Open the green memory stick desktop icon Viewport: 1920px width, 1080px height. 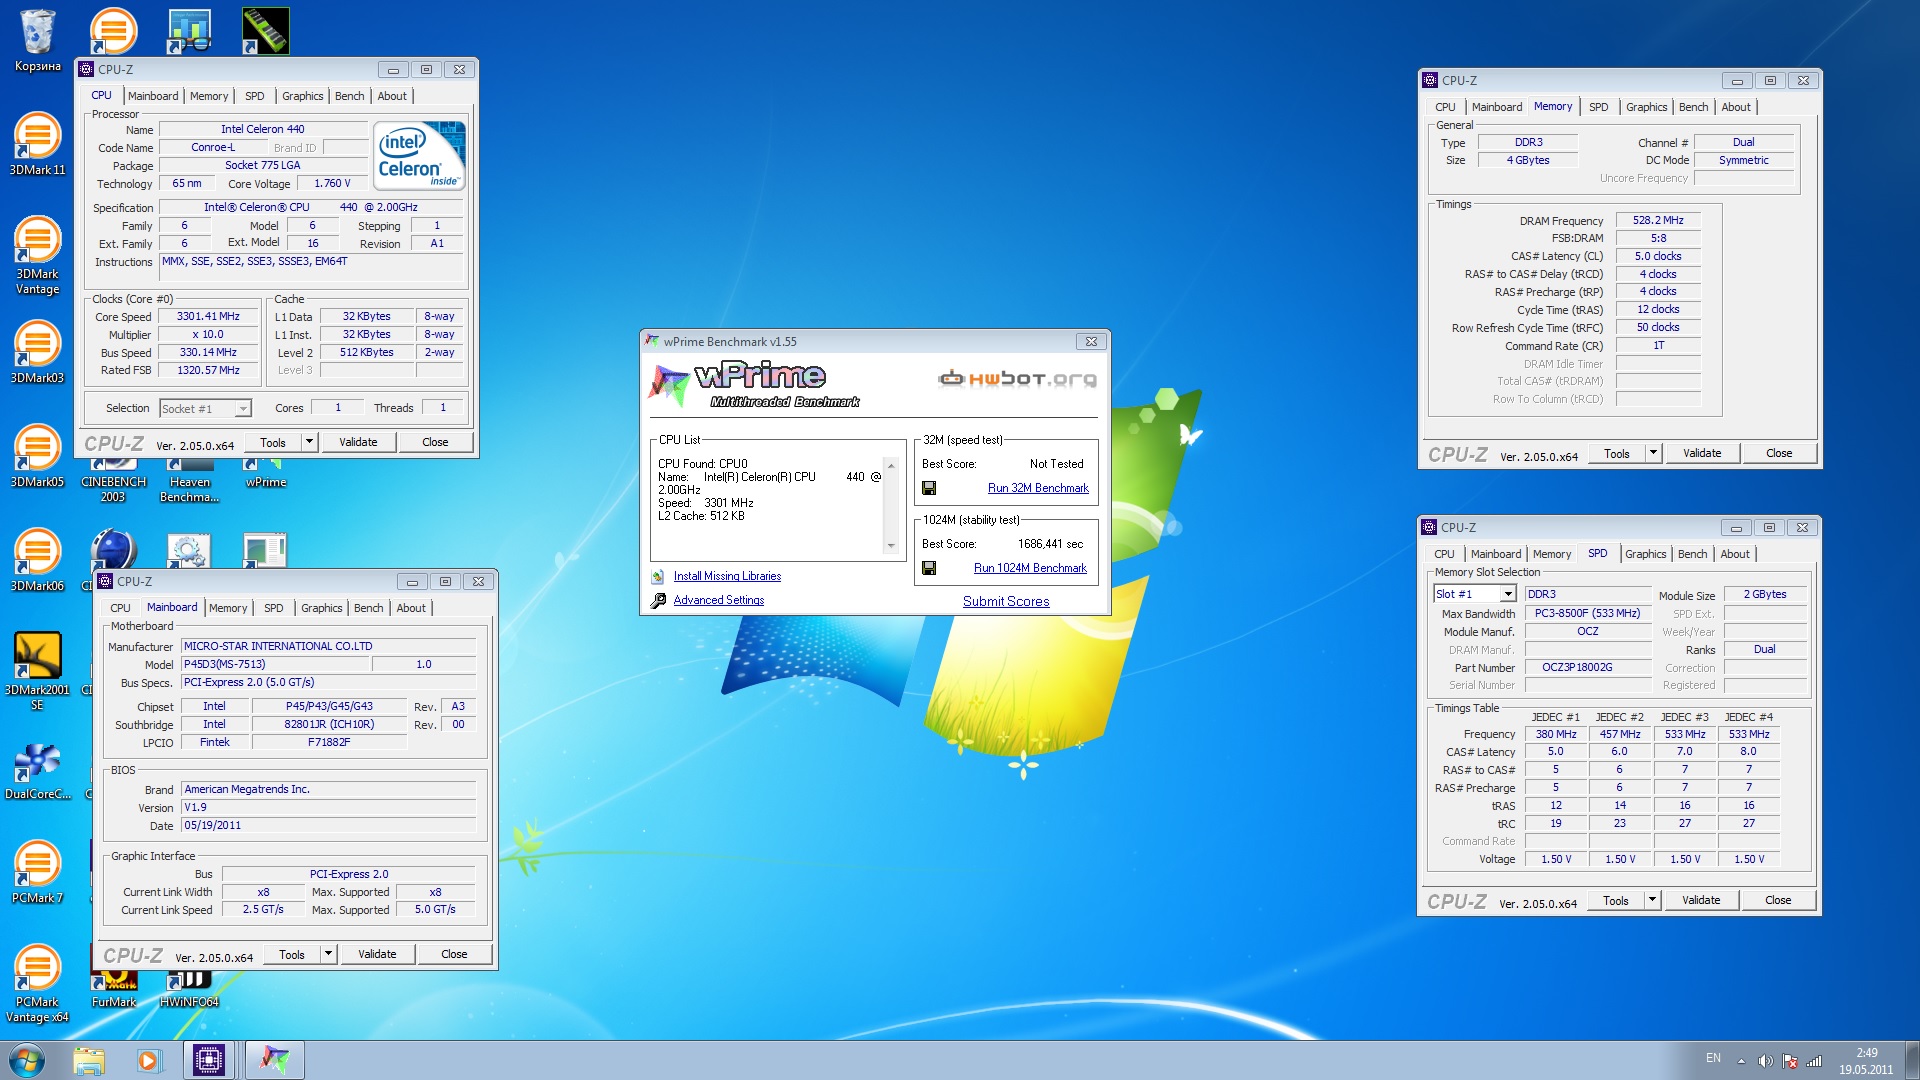pos(265,30)
